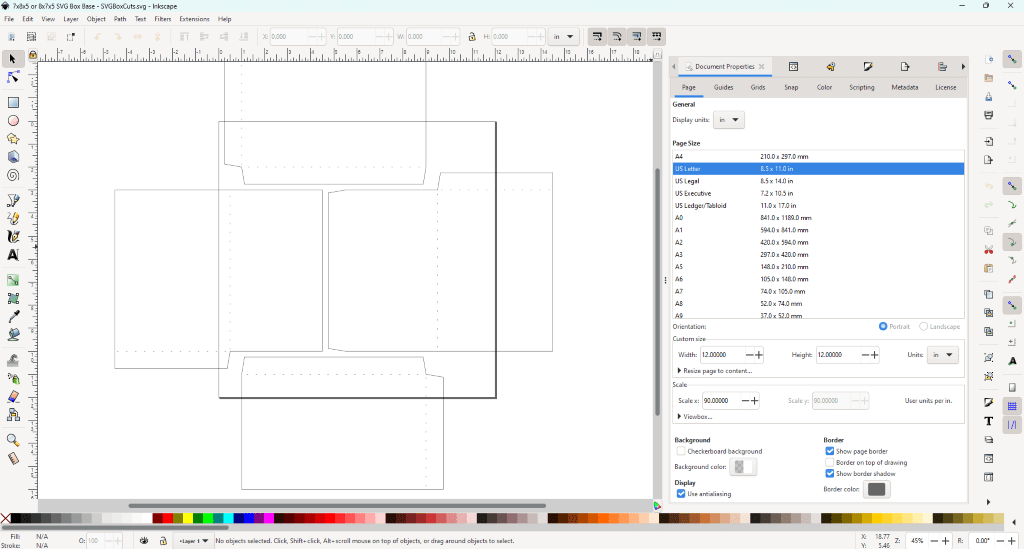The height and width of the screenshot is (549, 1024).
Task: Click the Calligraphy pen tool
Action: click(x=13, y=237)
